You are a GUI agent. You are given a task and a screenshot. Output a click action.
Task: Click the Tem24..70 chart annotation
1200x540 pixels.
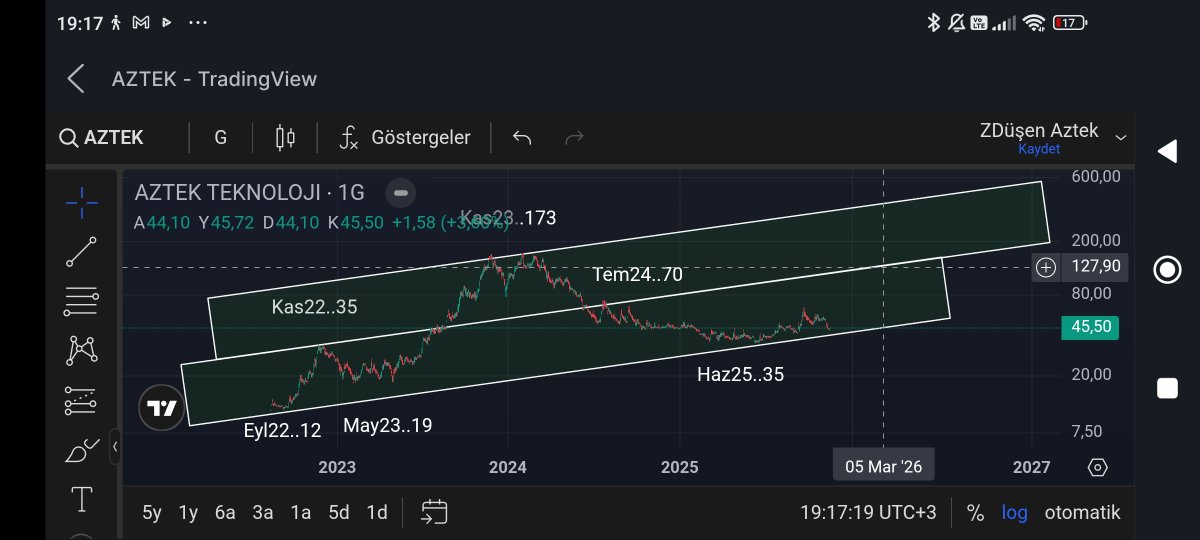coord(637,274)
